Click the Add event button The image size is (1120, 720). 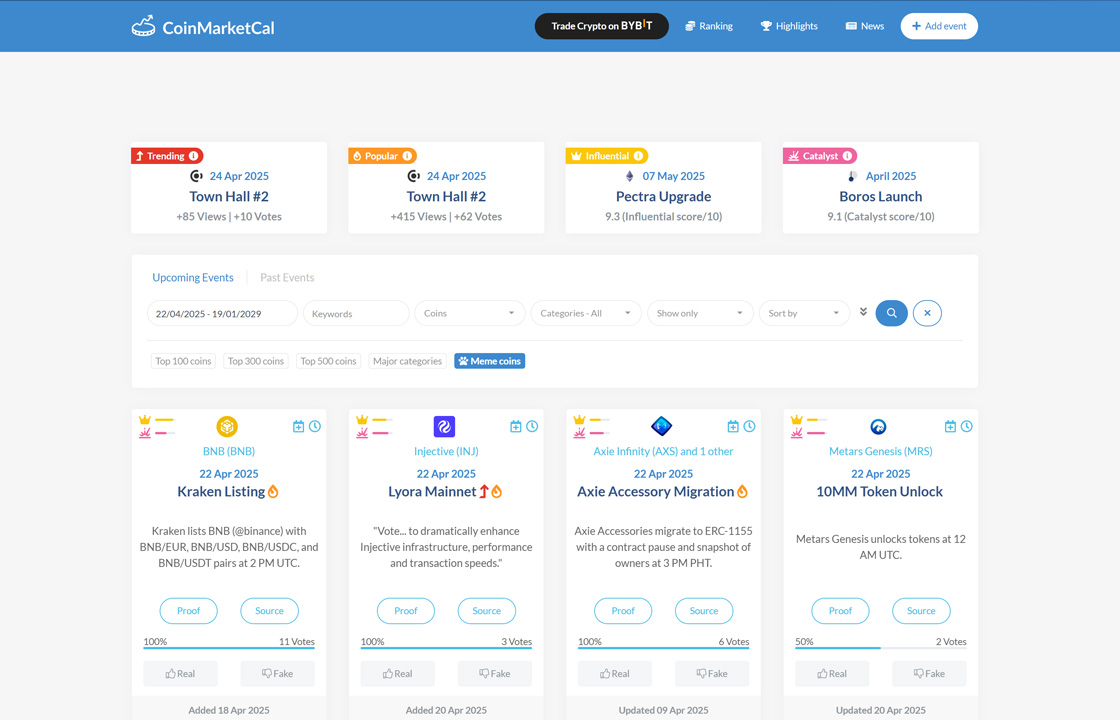939,26
